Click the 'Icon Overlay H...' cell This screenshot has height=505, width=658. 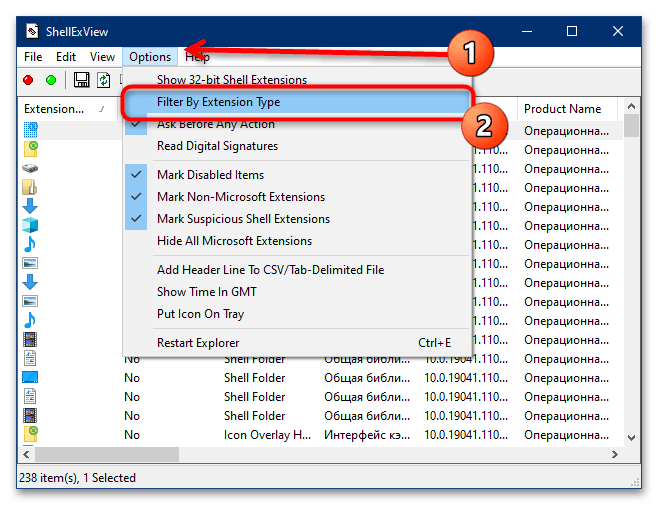[267, 435]
